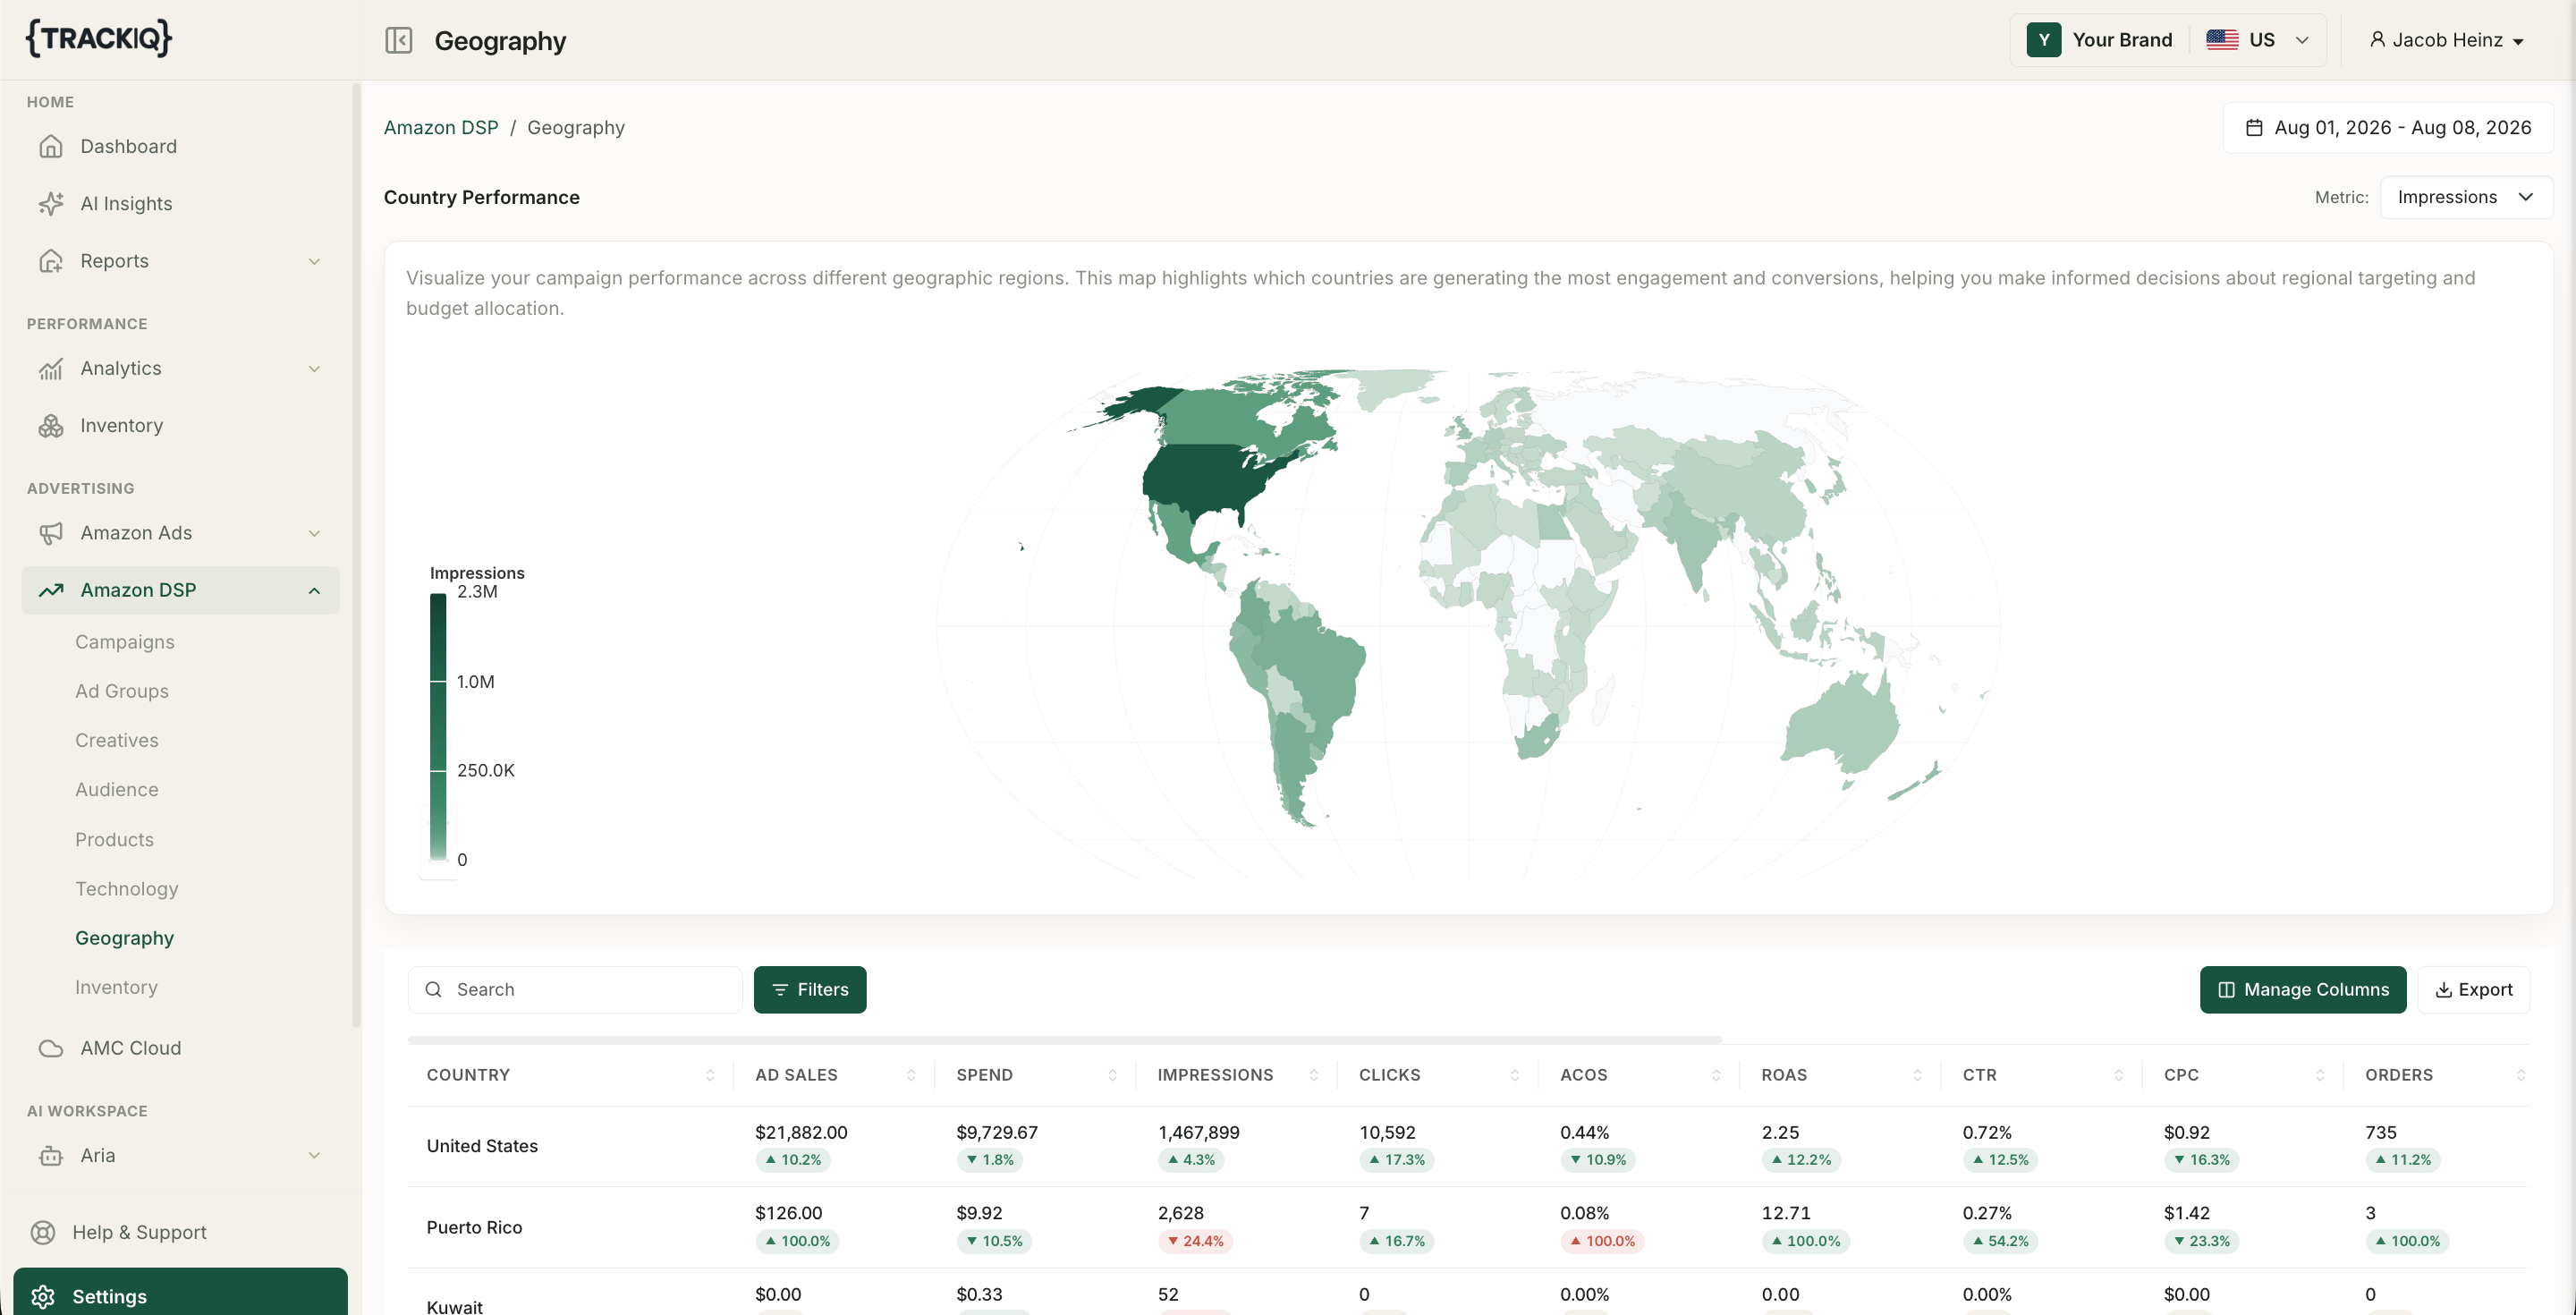
Task: Expand the Aria submenu chevron
Action: tap(314, 1155)
